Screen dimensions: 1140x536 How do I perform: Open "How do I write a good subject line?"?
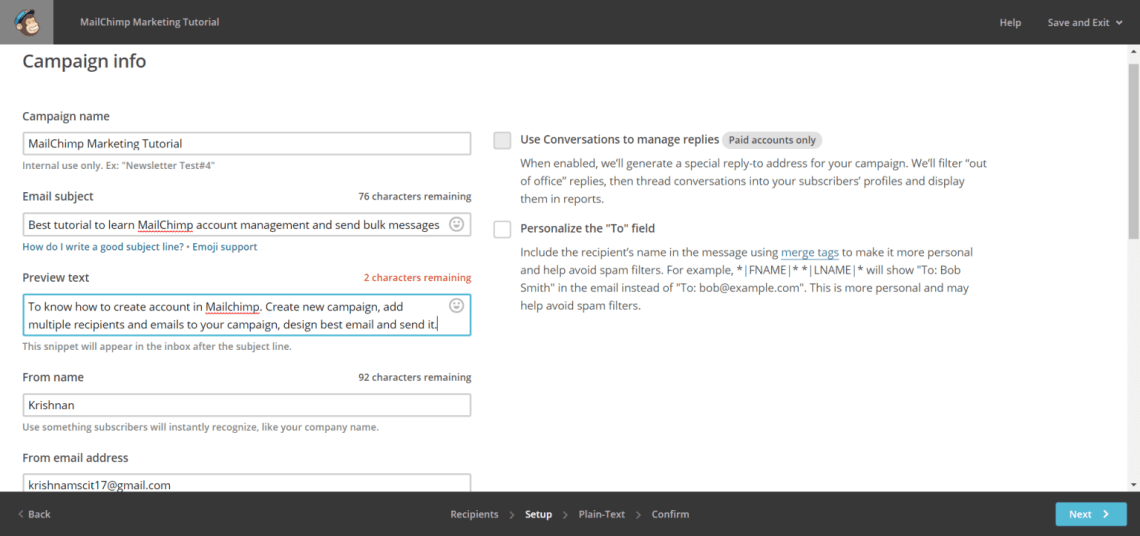coord(103,247)
